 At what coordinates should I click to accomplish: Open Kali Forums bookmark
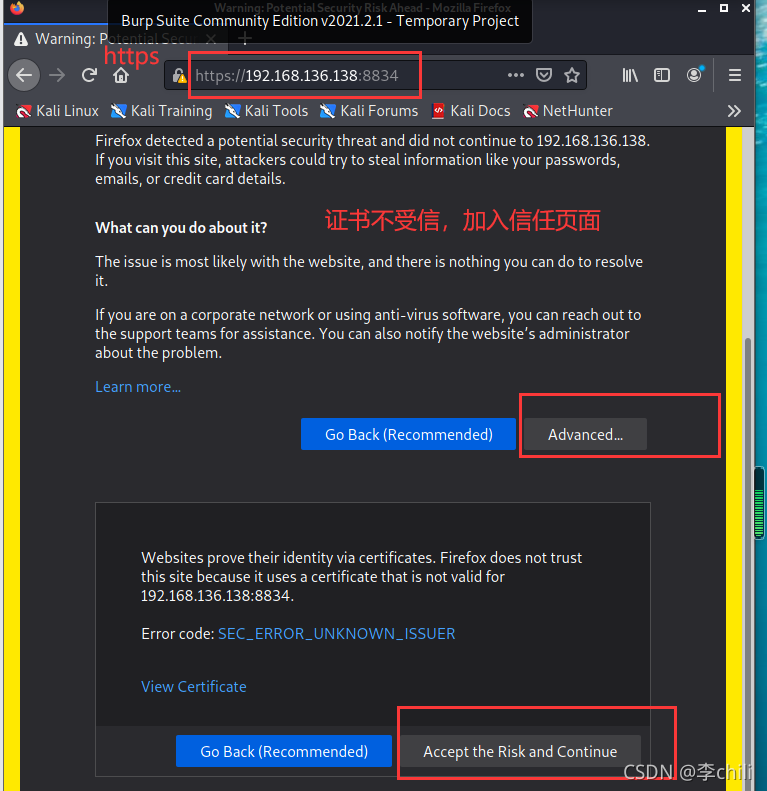369,111
